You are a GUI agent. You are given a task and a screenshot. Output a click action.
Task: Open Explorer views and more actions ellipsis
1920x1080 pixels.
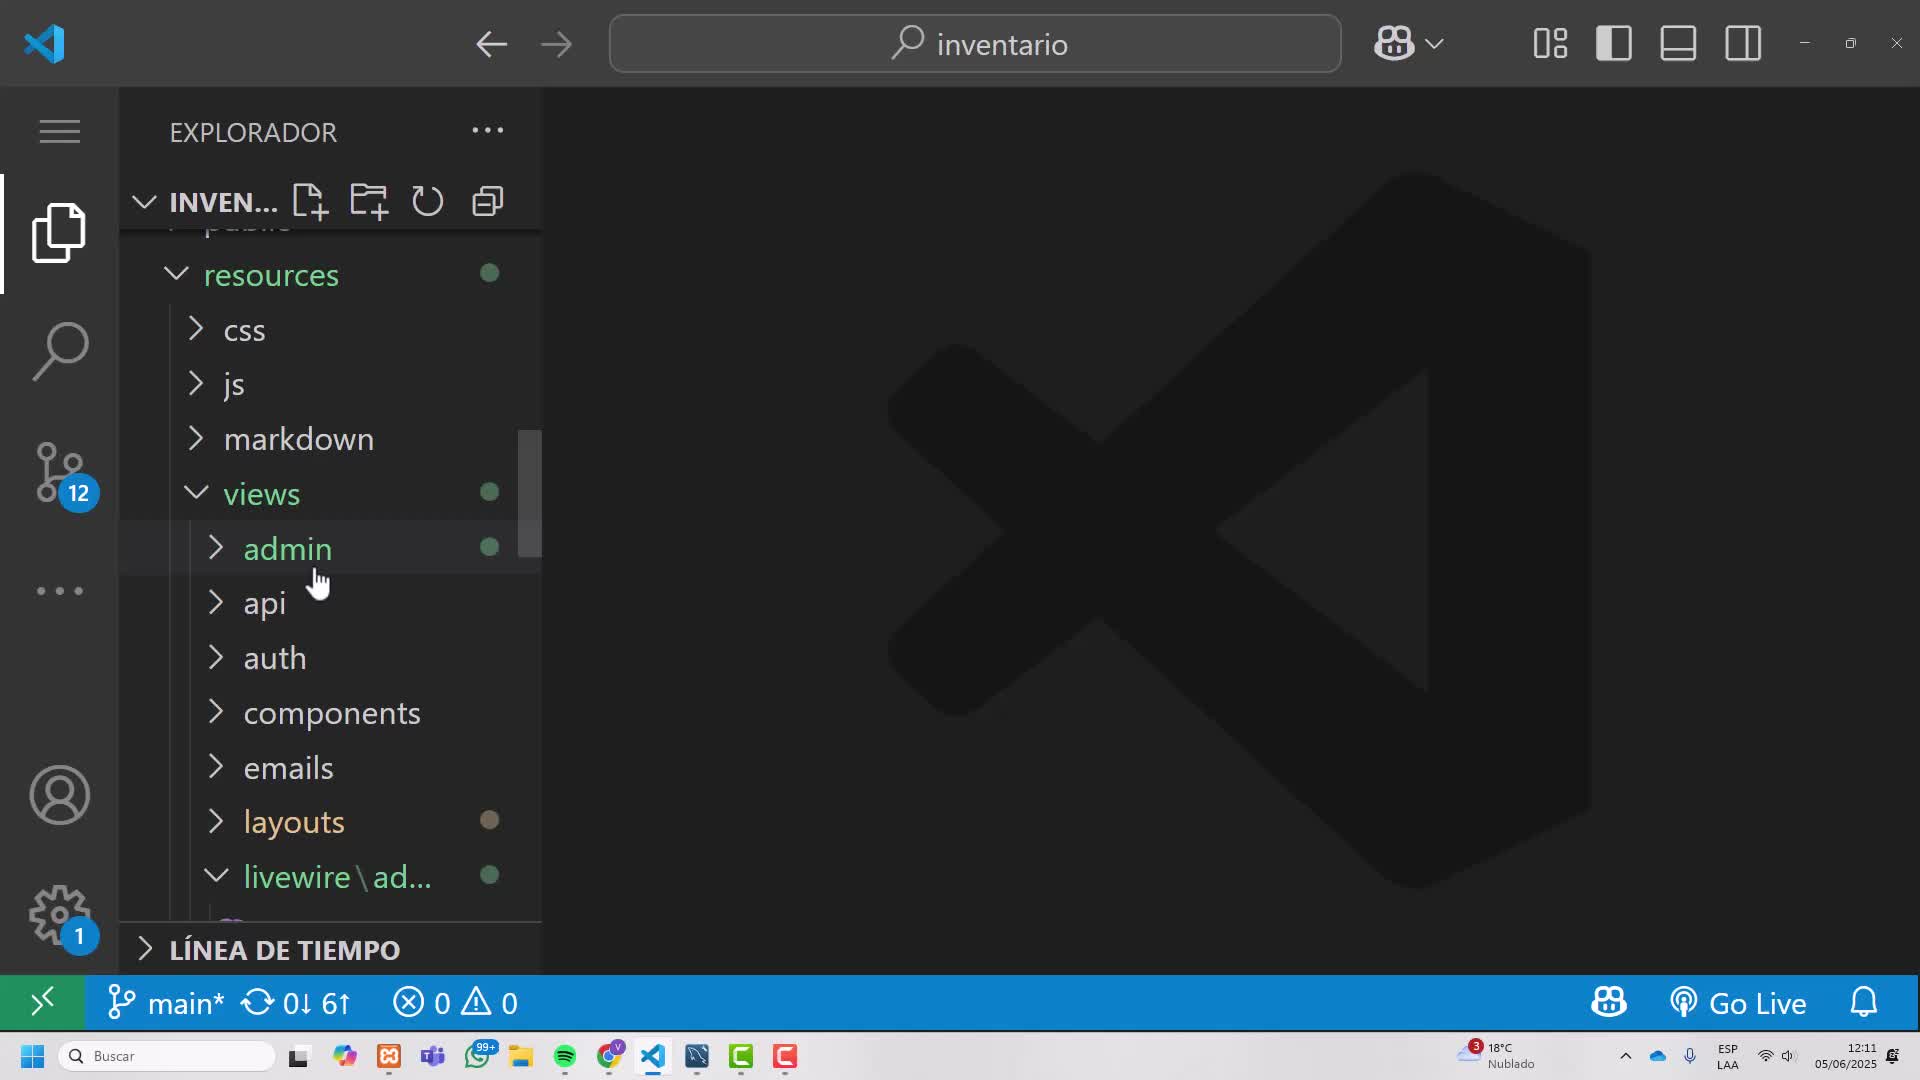point(488,130)
